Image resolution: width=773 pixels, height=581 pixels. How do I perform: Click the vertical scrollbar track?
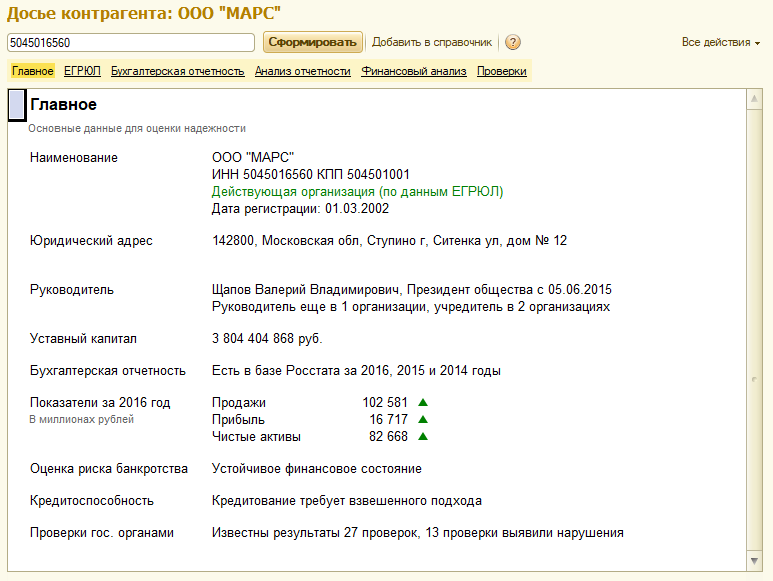754,330
